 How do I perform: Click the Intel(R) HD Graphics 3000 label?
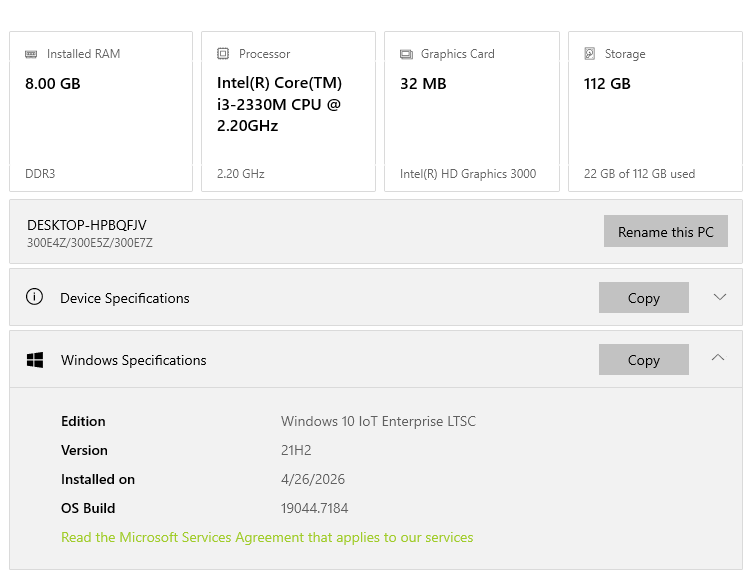pos(468,174)
